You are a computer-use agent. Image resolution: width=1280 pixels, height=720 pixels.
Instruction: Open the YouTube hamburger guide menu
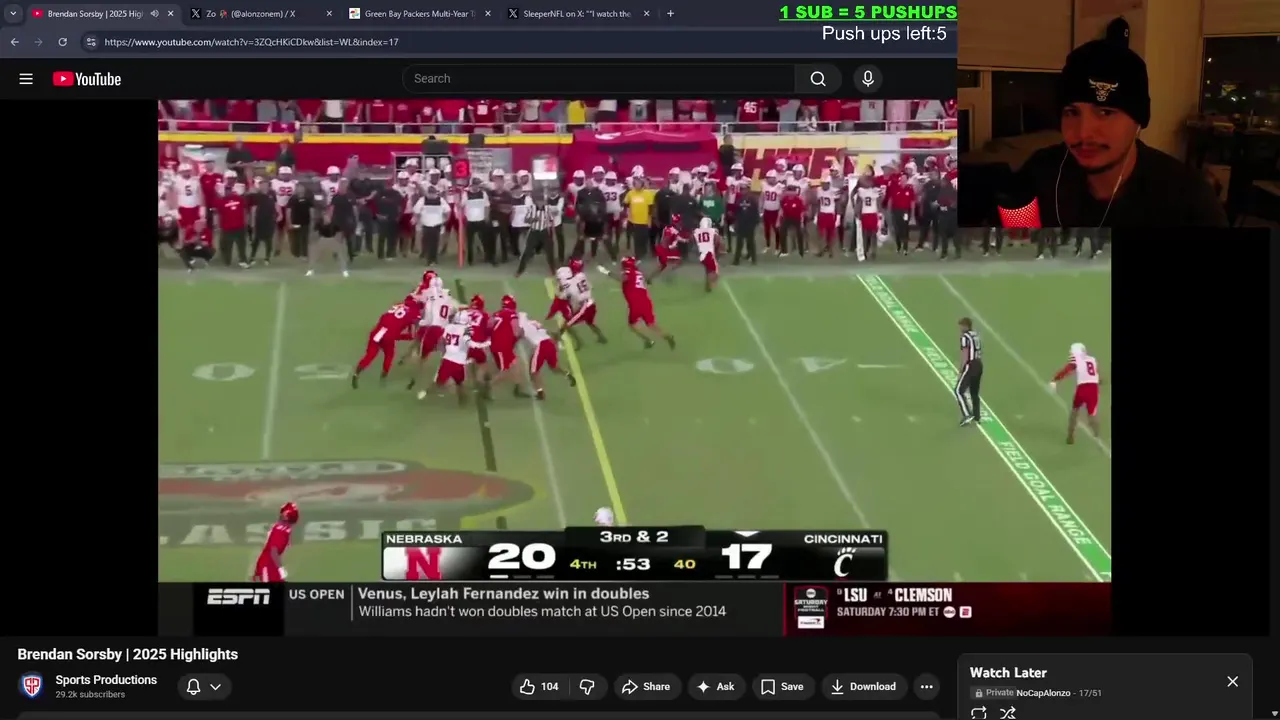coord(26,79)
